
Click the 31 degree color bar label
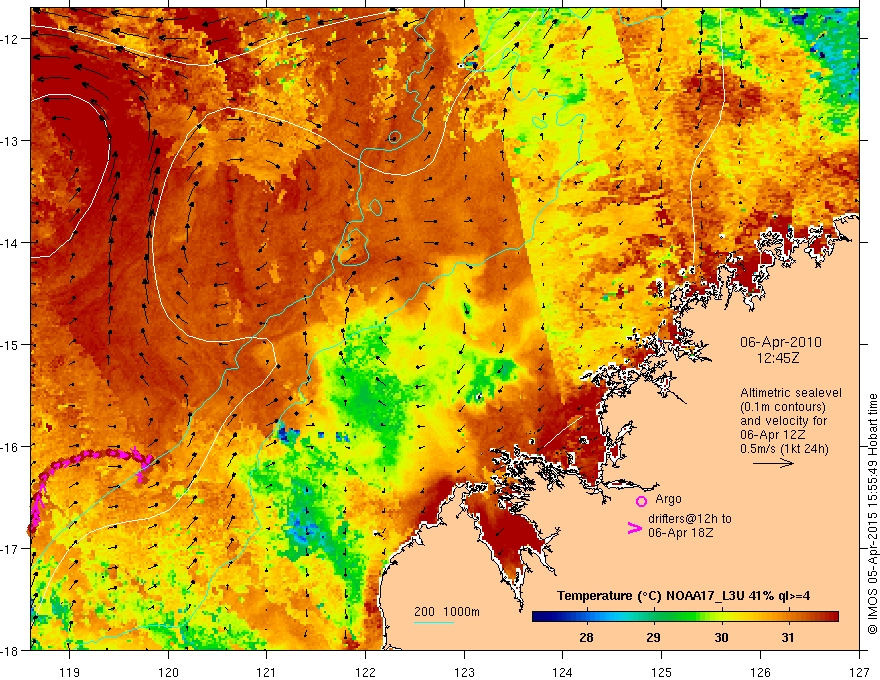[788, 637]
